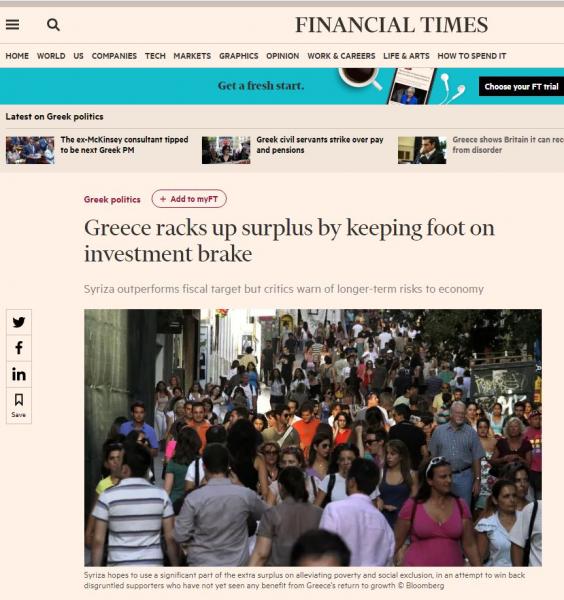564x600 pixels.
Task: Click the main crowd street photo
Action: [x=313, y=437]
